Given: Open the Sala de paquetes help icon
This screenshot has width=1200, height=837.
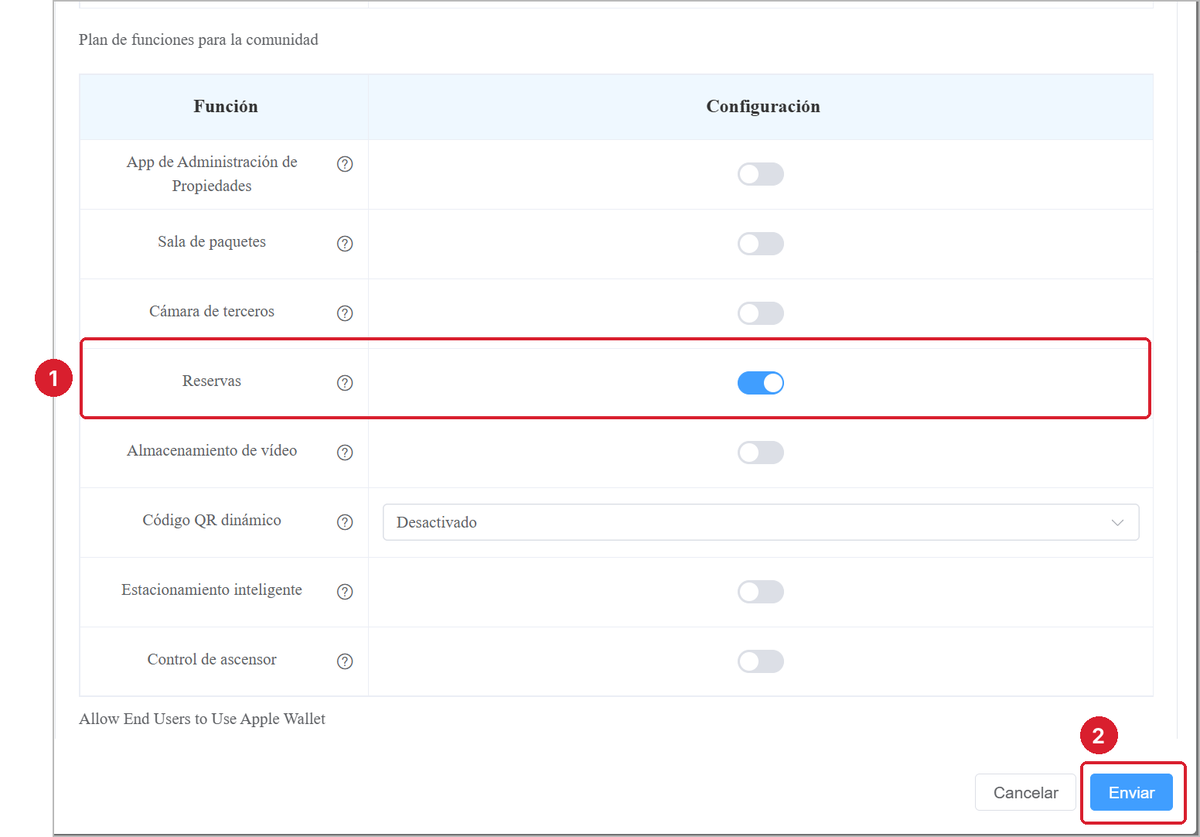Looking at the screenshot, I should point(345,243).
